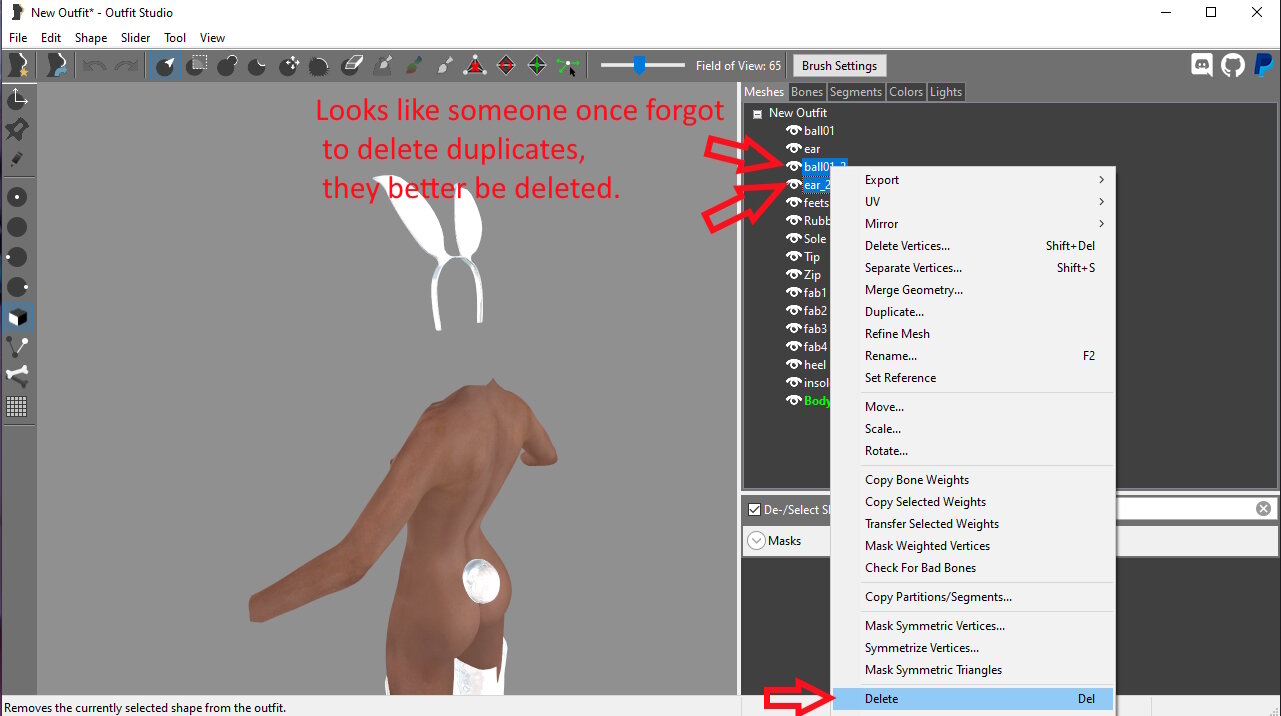Select the Color paint brush tool
1281x716 pixels.
(x=413, y=66)
